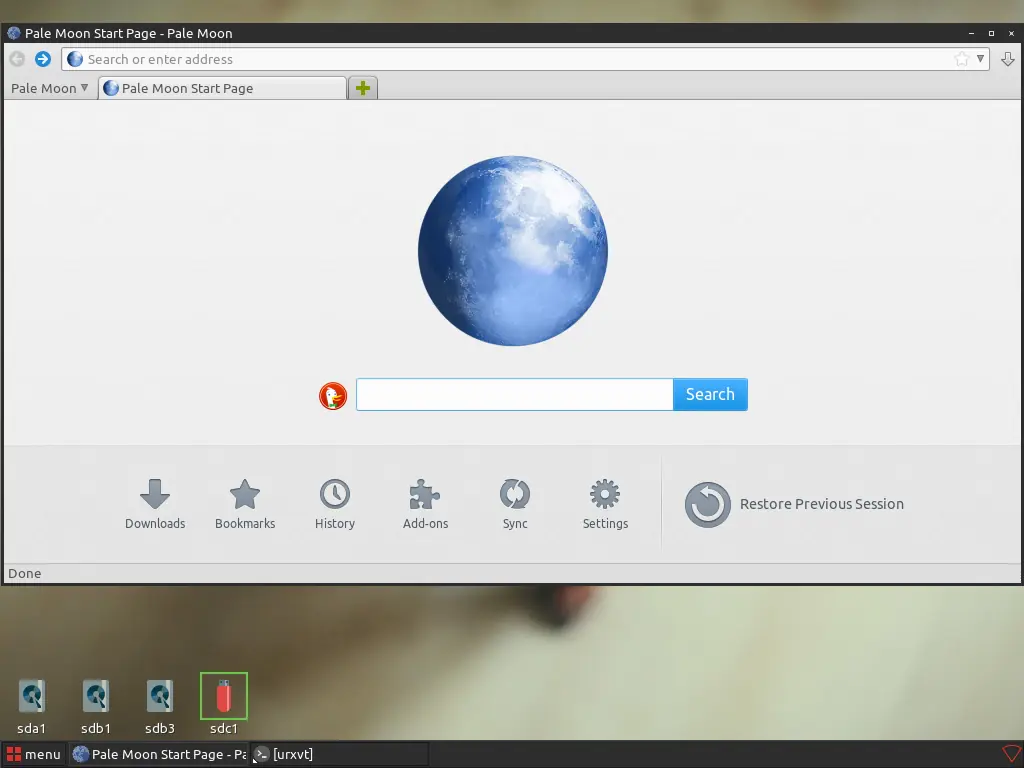Focus the start page search field
This screenshot has height=768, width=1024.
515,394
